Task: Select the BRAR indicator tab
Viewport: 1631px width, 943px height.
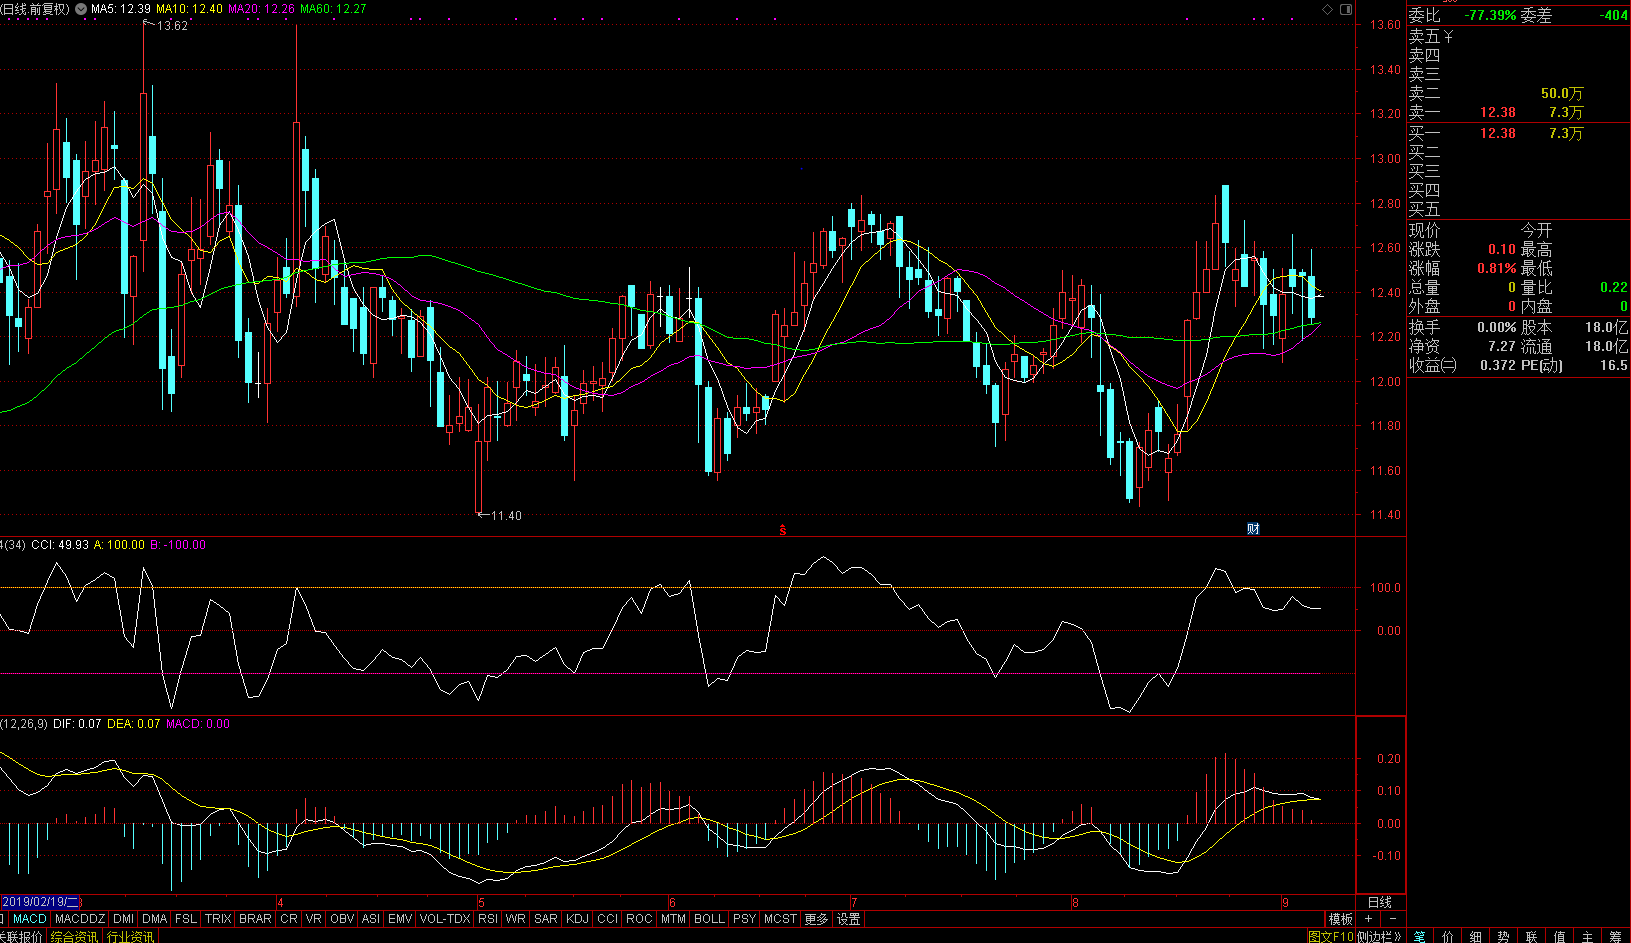Action: (x=255, y=919)
